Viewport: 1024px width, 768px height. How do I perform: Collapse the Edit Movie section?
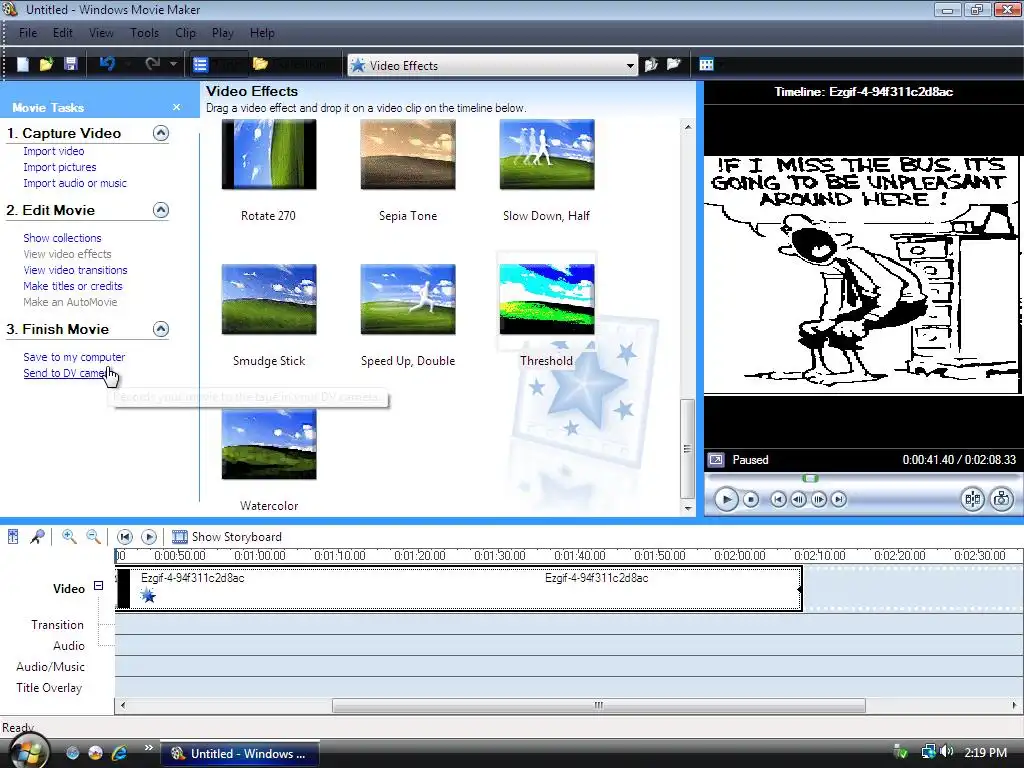(161, 210)
